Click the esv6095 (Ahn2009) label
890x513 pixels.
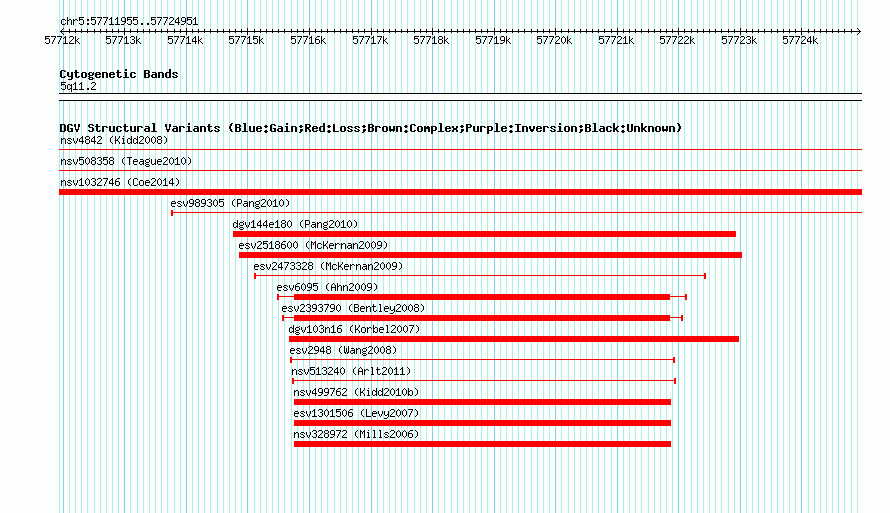click(327, 287)
